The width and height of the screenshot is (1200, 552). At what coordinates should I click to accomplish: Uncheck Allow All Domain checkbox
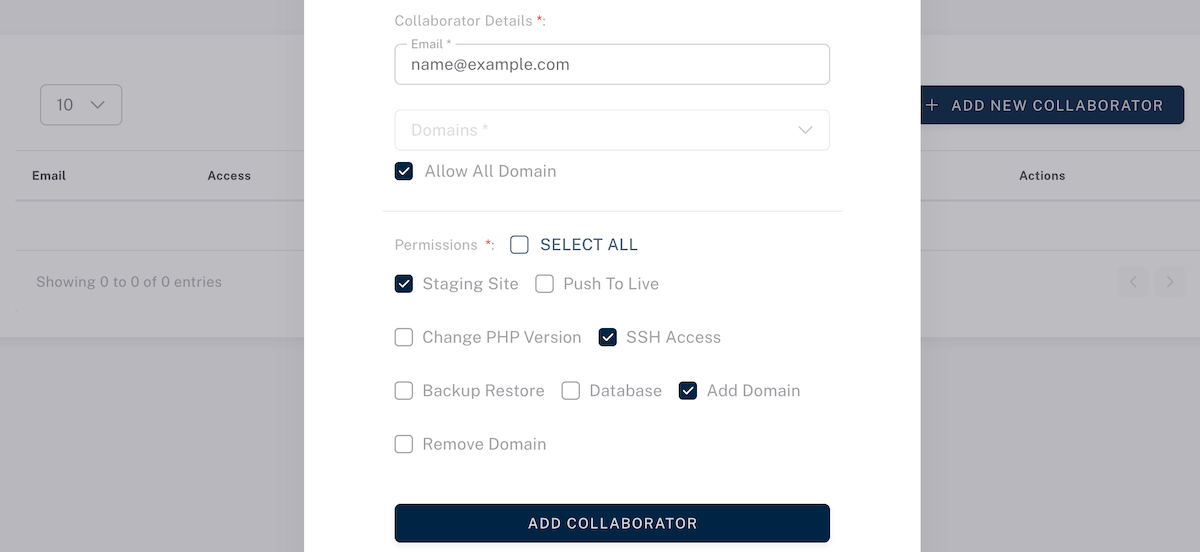[x=404, y=171]
